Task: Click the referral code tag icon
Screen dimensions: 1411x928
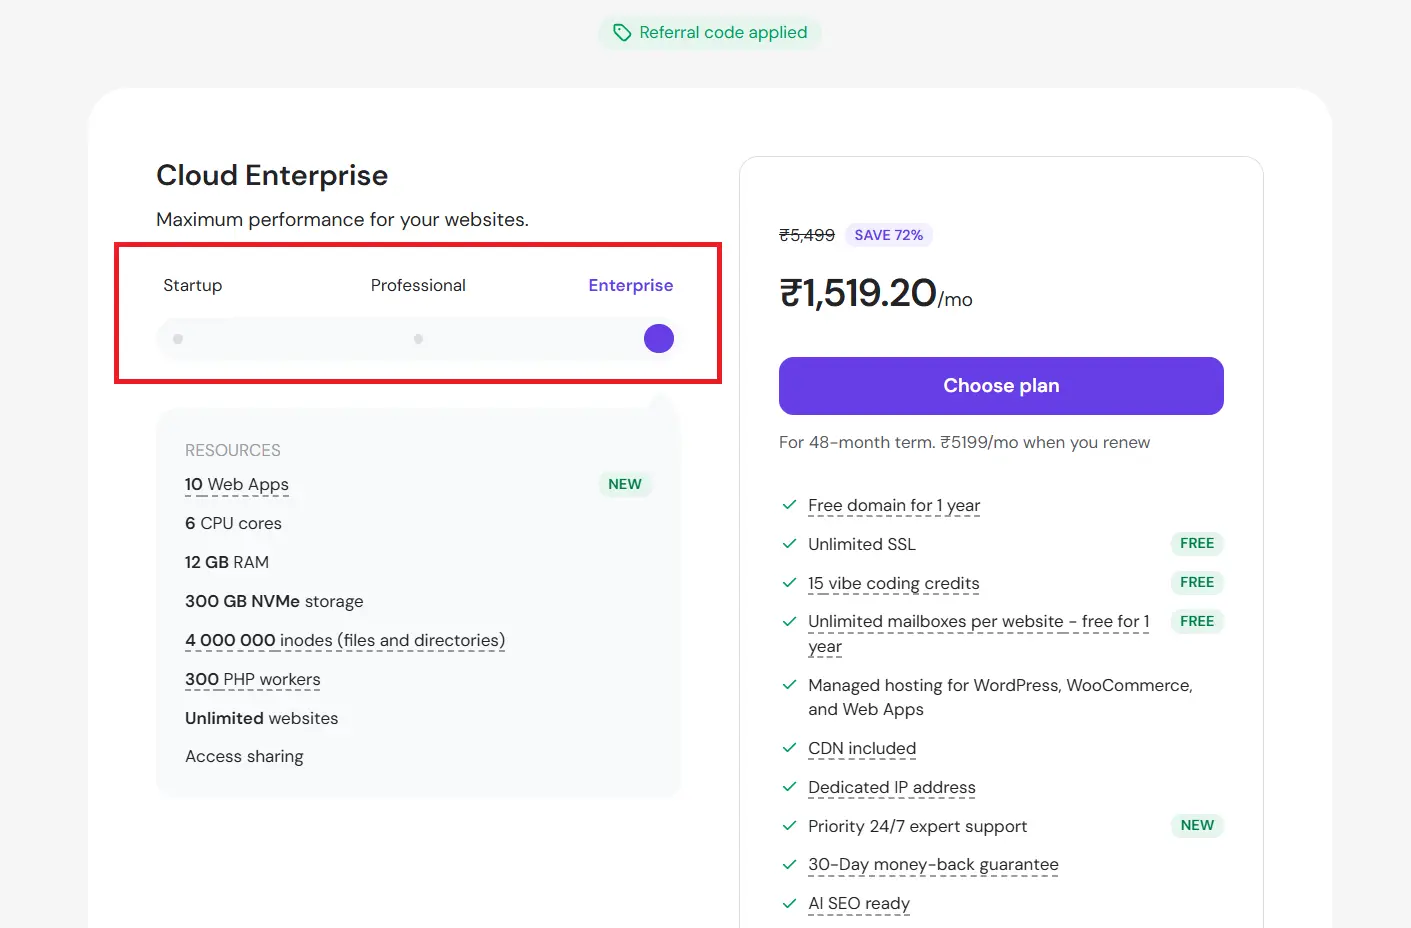Action: 622,33
